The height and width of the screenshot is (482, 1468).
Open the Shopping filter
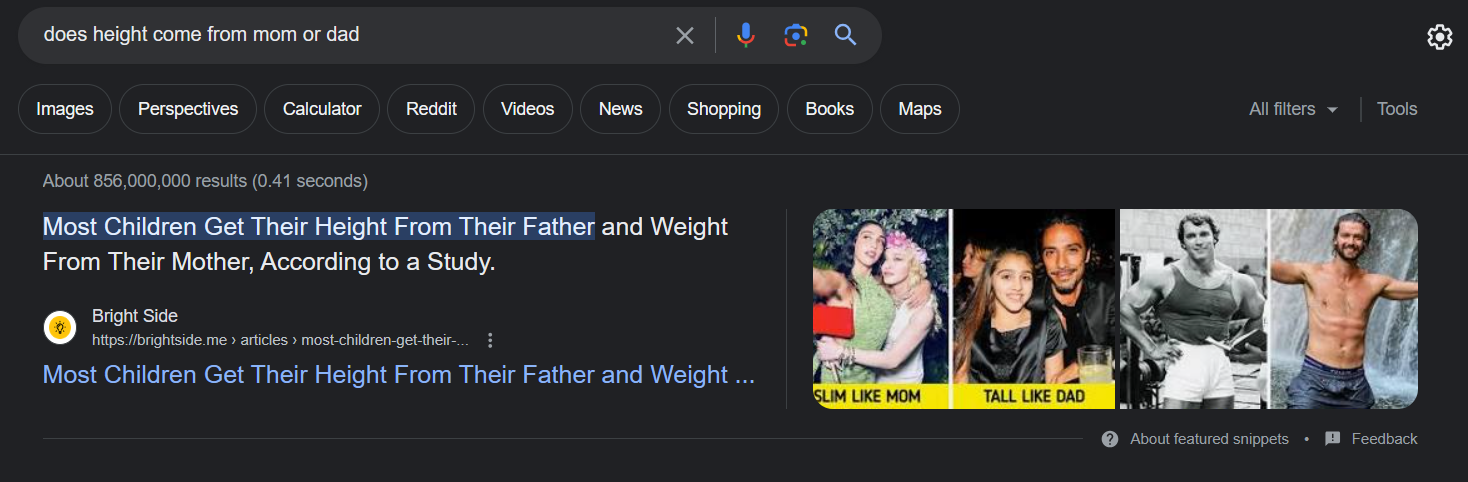point(723,109)
